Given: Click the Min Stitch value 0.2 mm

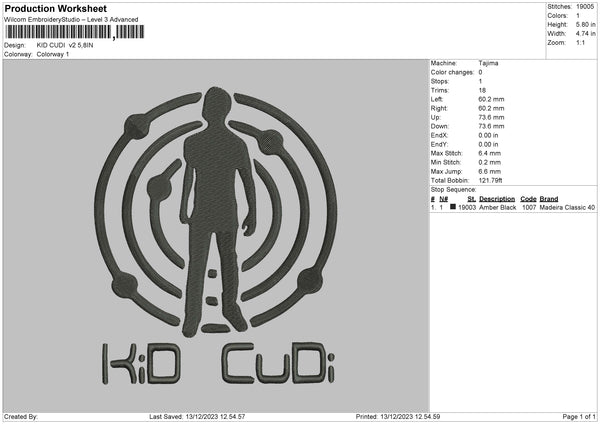Looking at the screenshot, I should pyautogui.click(x=489, y=162).
